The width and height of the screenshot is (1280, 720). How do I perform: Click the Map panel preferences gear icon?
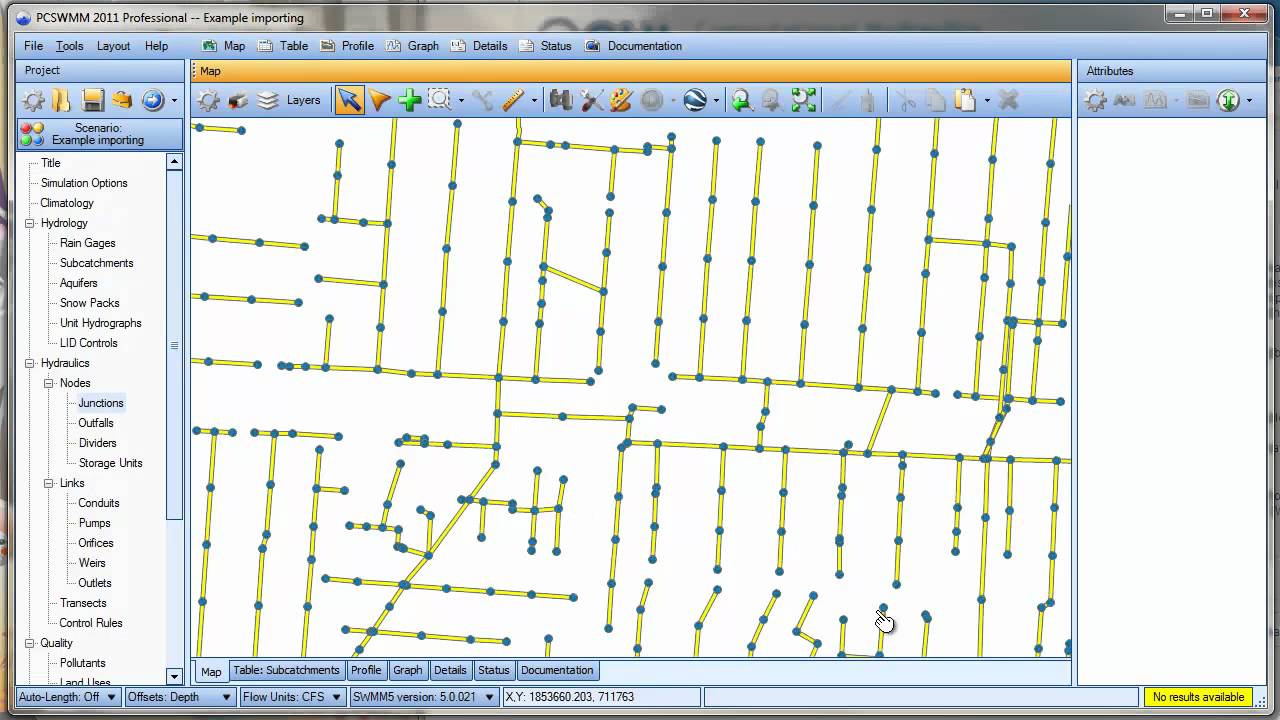click(x=208, y=100)
